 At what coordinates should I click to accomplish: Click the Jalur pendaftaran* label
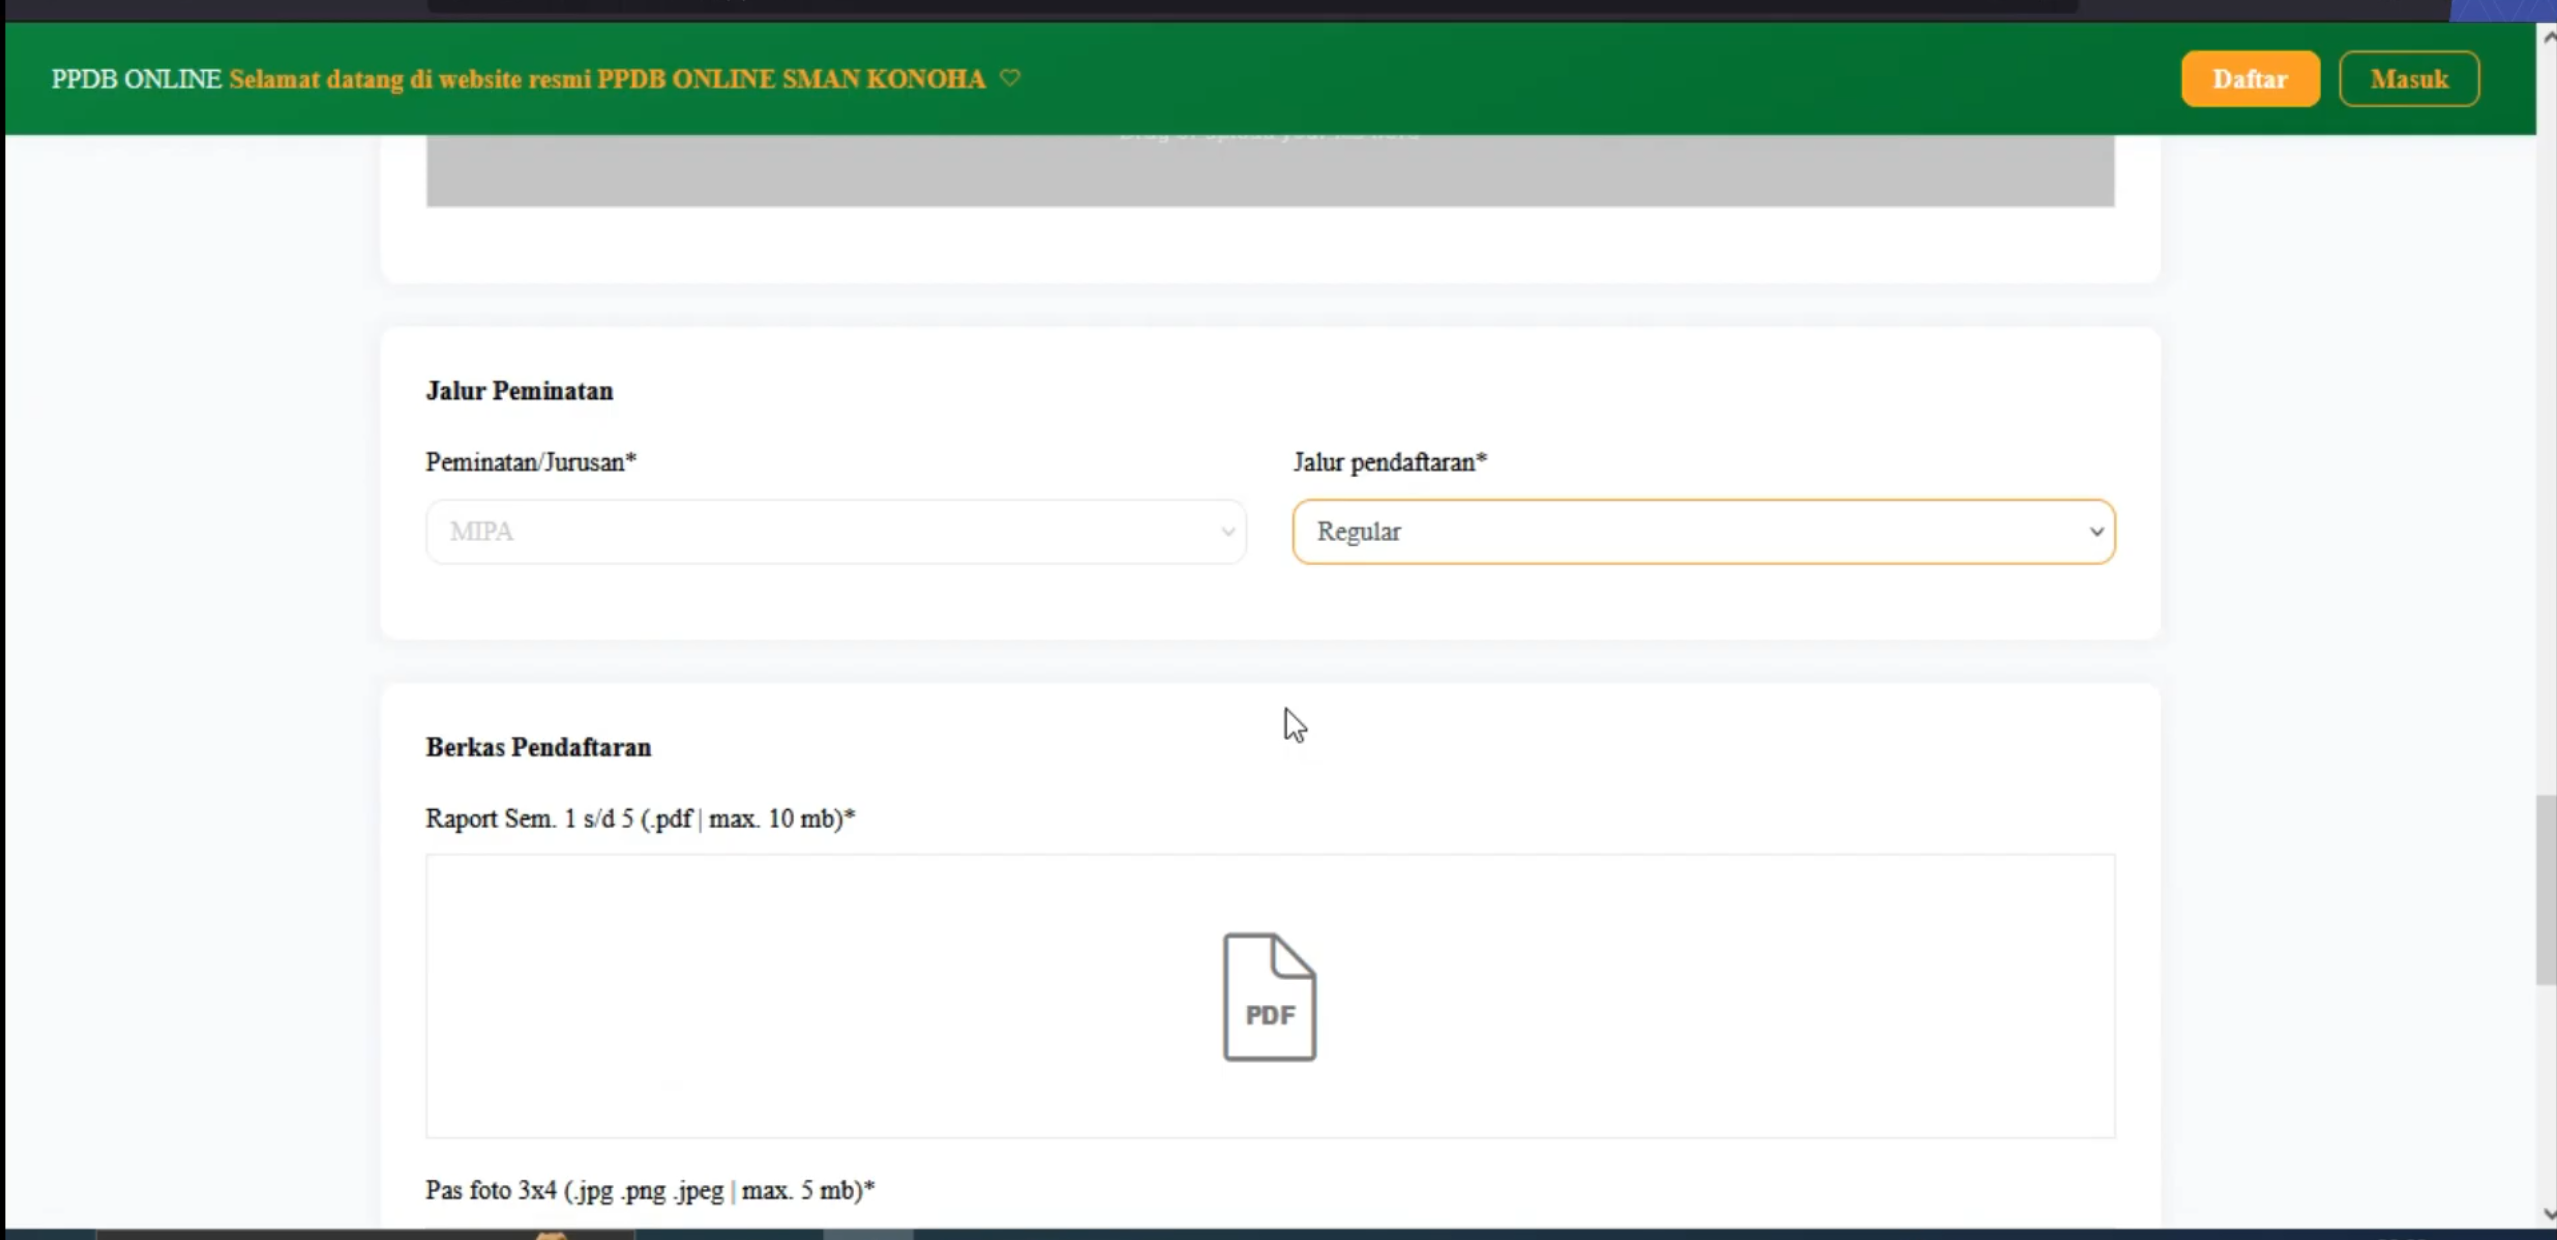pos(1390,462)
